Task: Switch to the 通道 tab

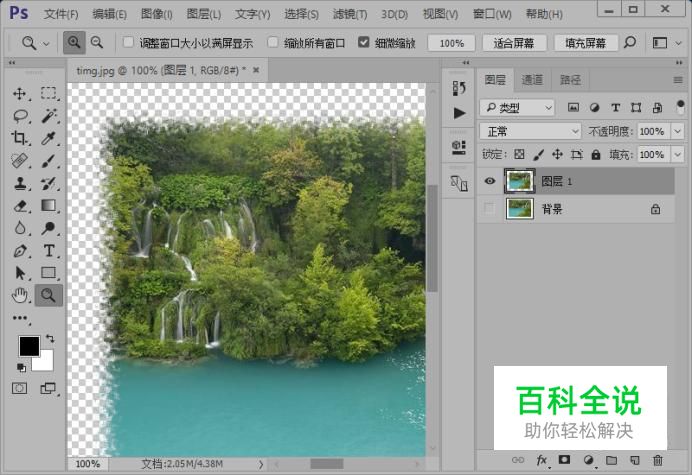Action: [x=532, y=80]
